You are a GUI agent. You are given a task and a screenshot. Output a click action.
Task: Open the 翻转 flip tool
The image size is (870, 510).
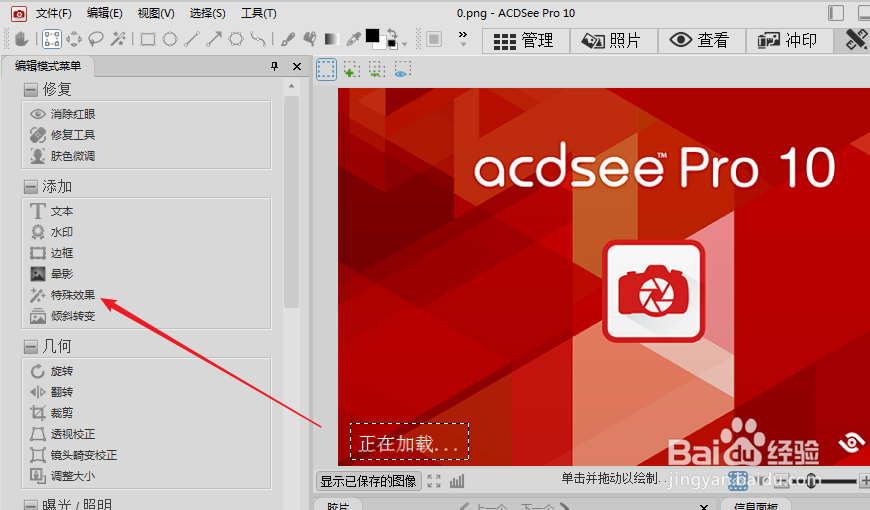(x=52, y=392)
